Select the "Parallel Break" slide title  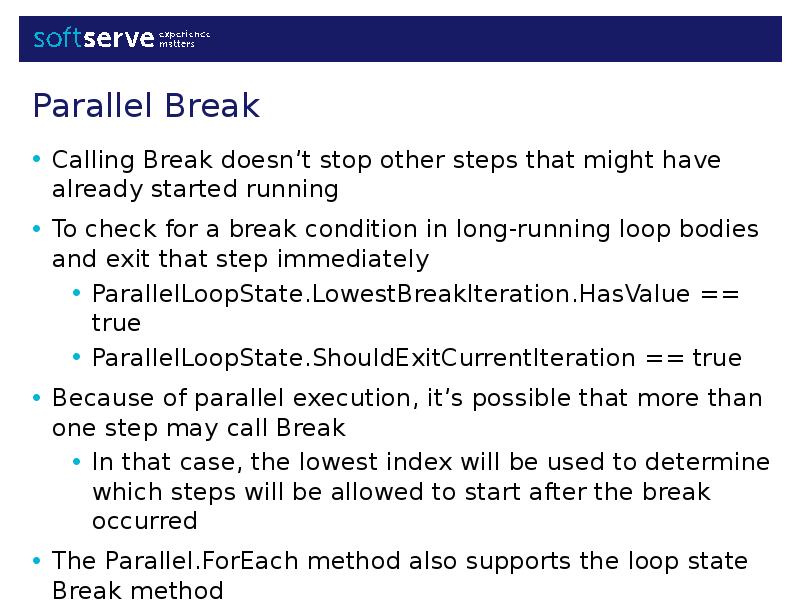coord(146,106)
